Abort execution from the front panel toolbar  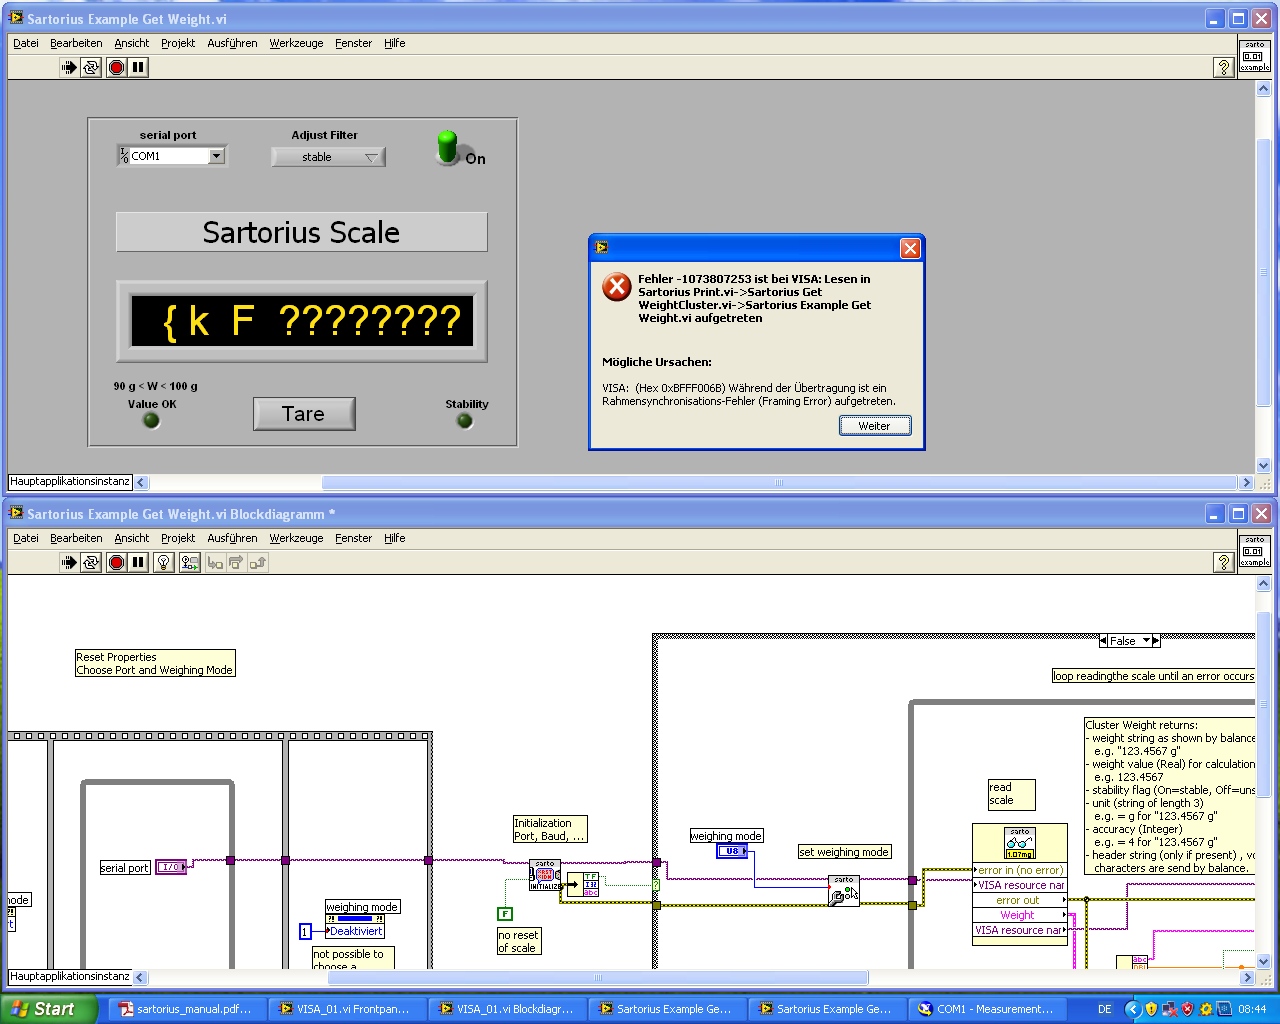[x=116, y=67]
